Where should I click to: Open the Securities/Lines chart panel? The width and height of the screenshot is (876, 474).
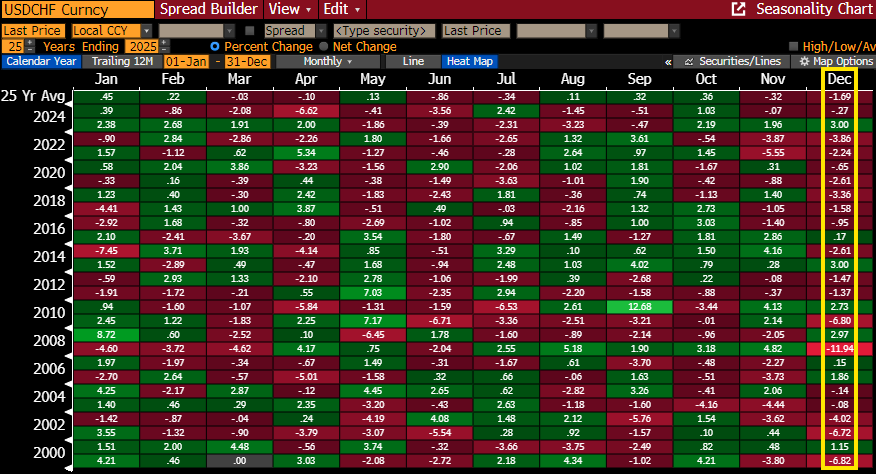732,61
